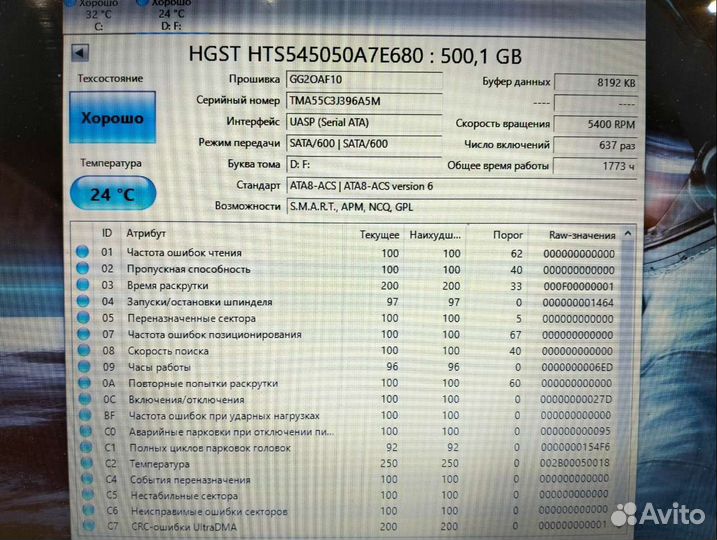
Task: Click raw value 0000000154F6
Action: [575, 447]
